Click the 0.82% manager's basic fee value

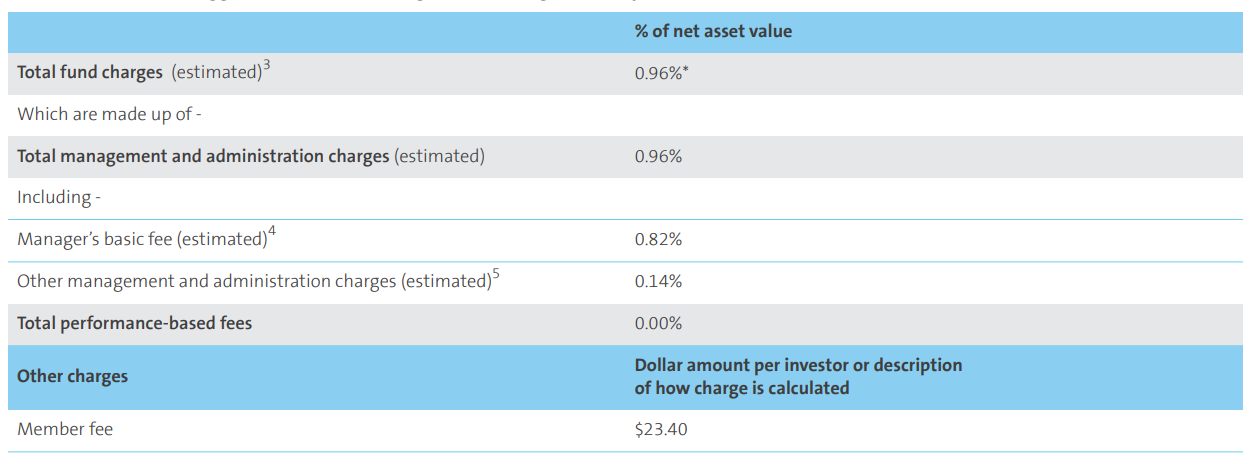(658, 240)
